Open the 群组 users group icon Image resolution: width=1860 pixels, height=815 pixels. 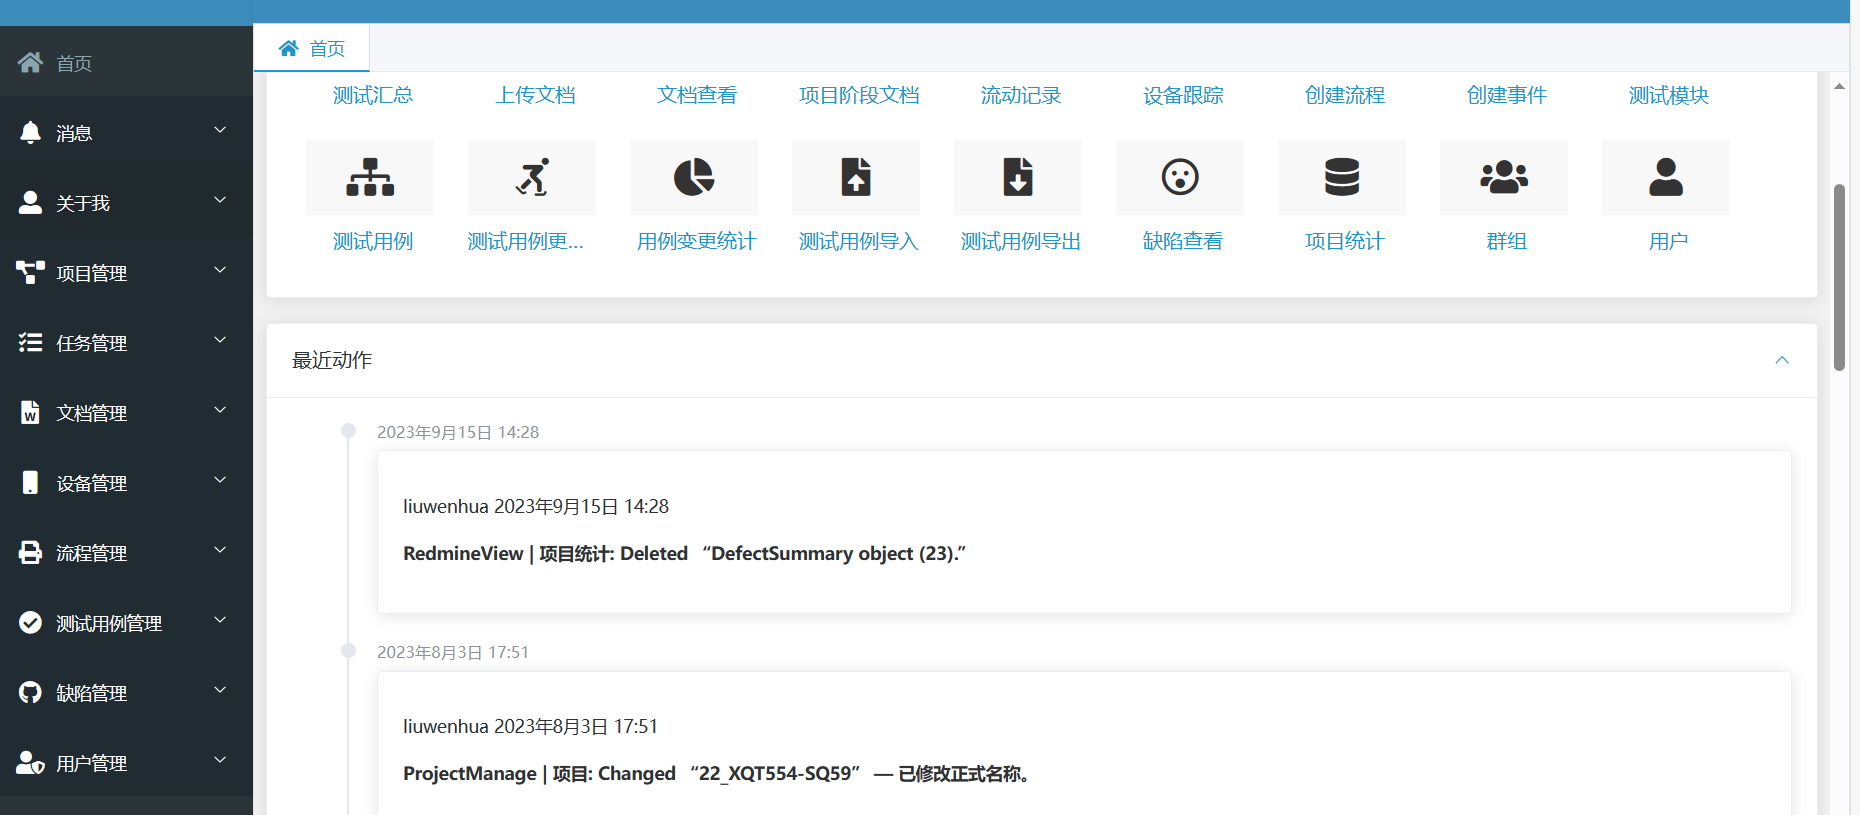tap(1504, 177)
